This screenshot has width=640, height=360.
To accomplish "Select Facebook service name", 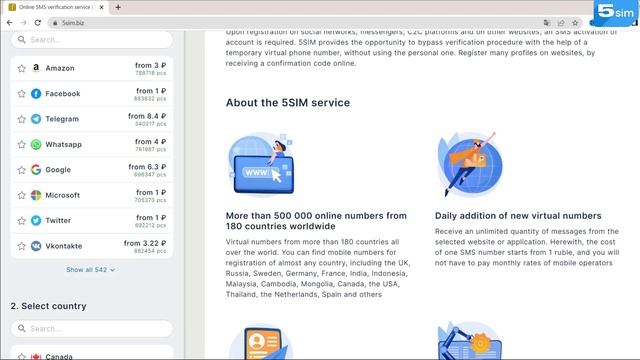I will click(x=63, y=93).
